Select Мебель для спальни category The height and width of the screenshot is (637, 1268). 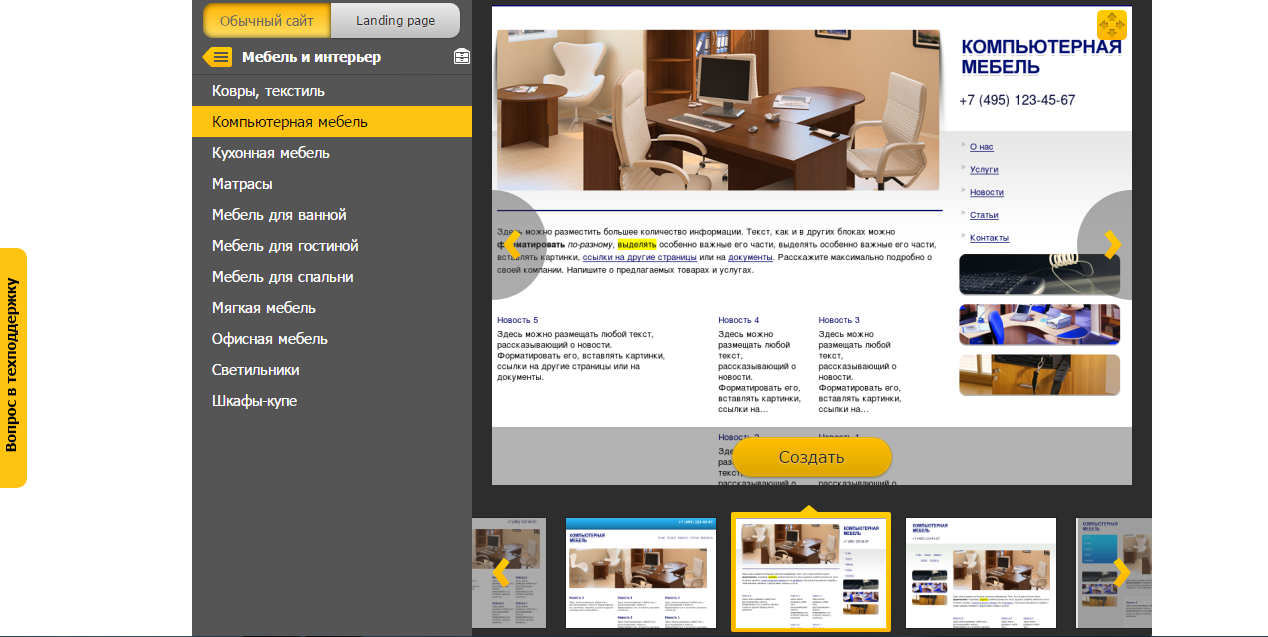coord(332,277)
